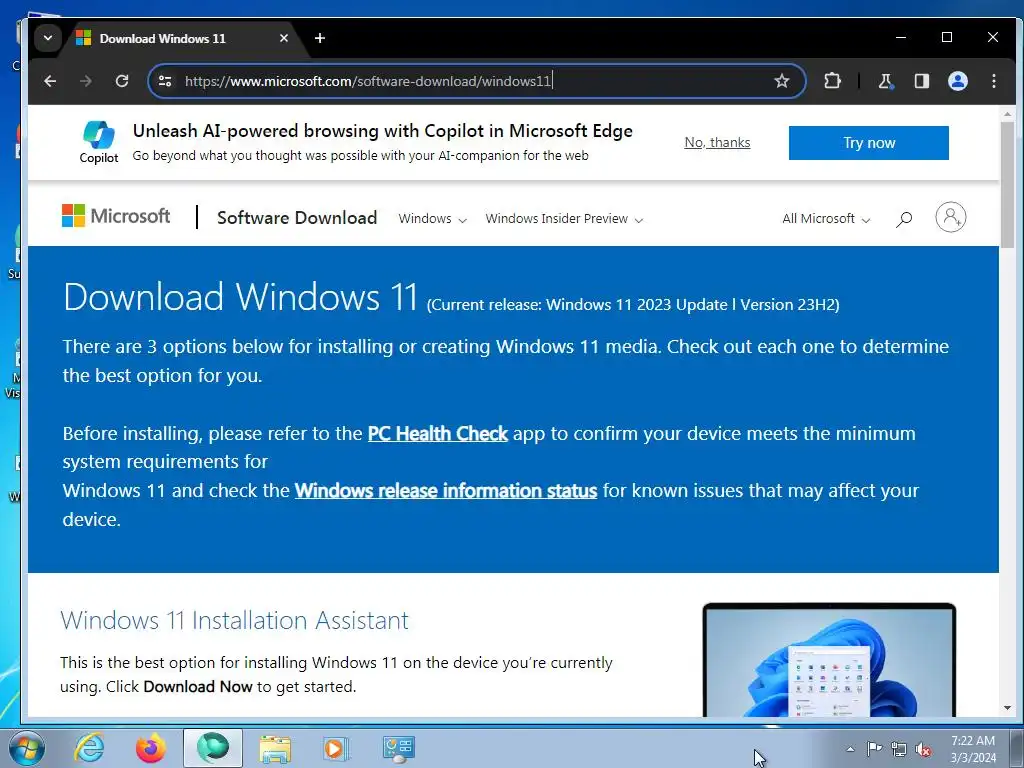Click the Download Windows 11 page heading

click(240, 297)
